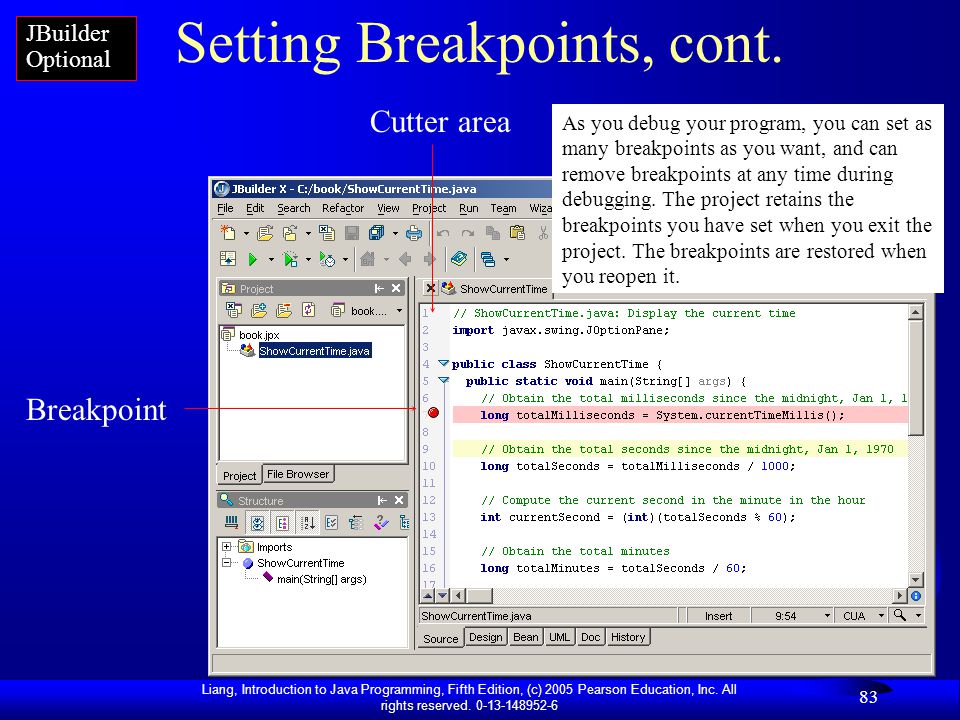Screen dimensions: 960x720
Task: Click the Switch windows icon
Action: point(488,260)
